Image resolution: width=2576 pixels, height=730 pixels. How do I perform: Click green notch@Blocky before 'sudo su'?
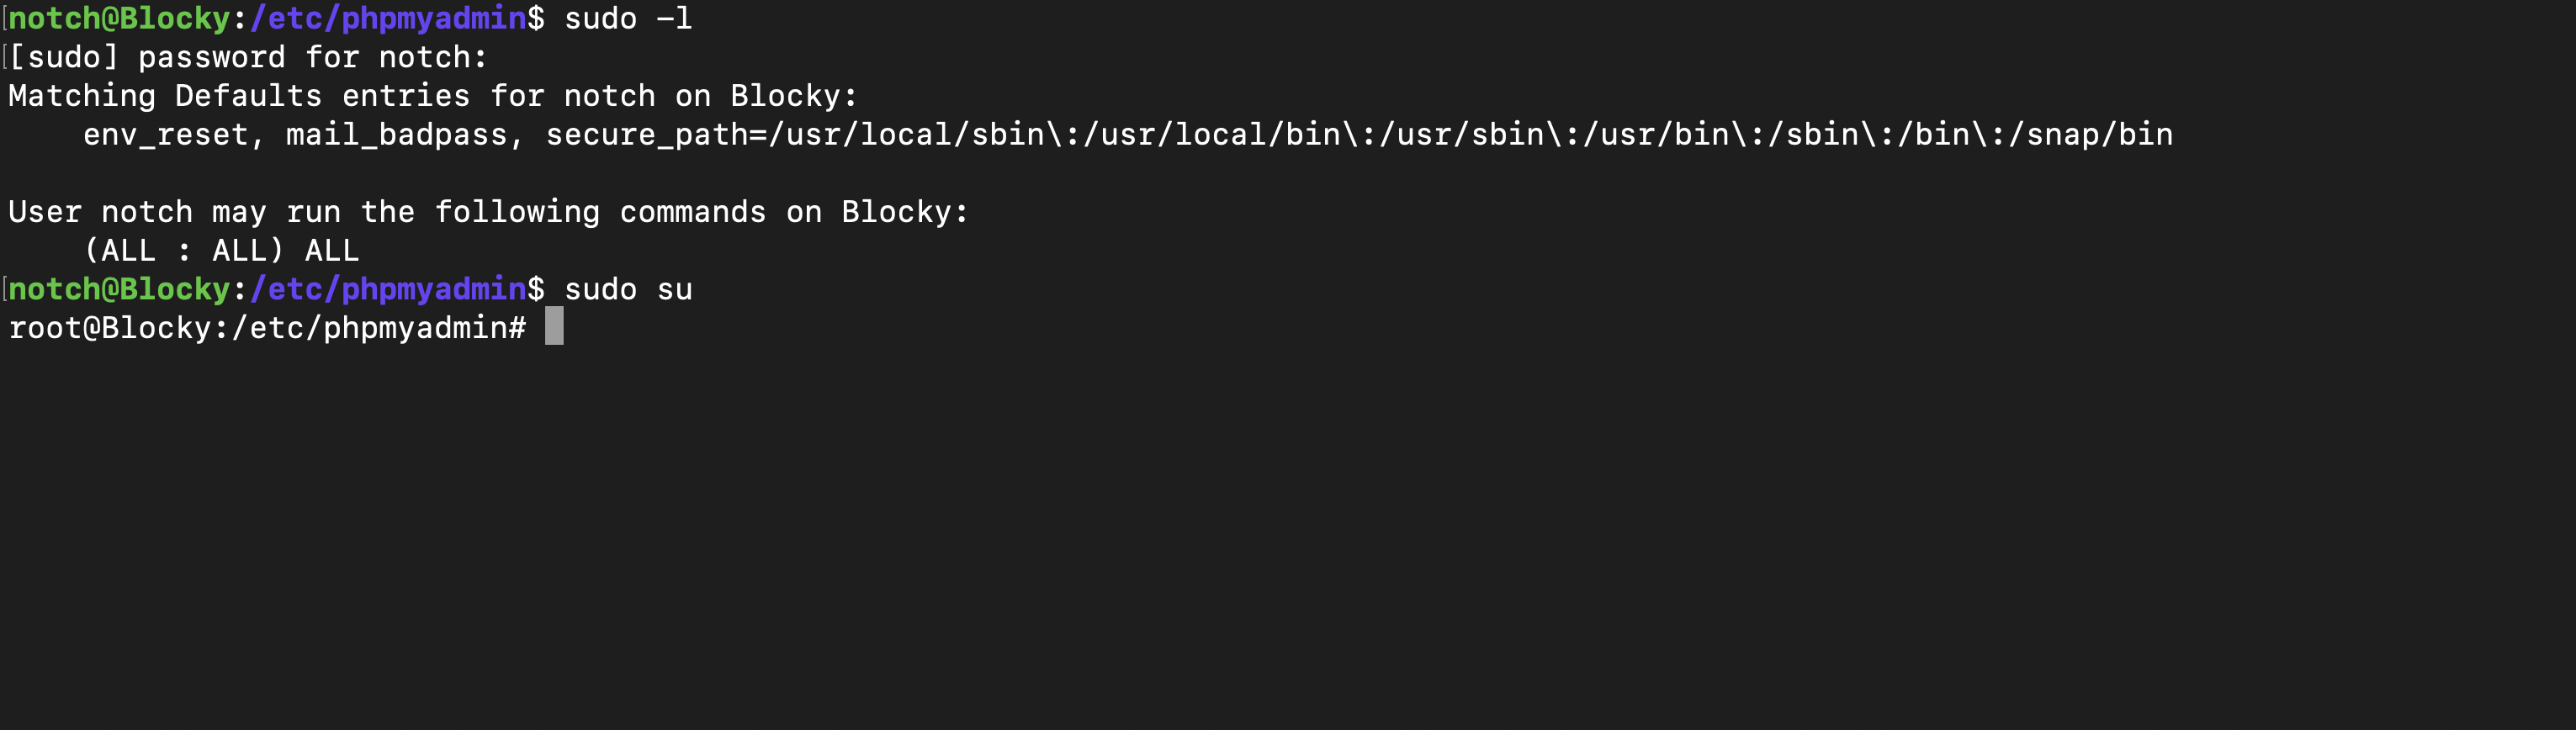(120, 289)
